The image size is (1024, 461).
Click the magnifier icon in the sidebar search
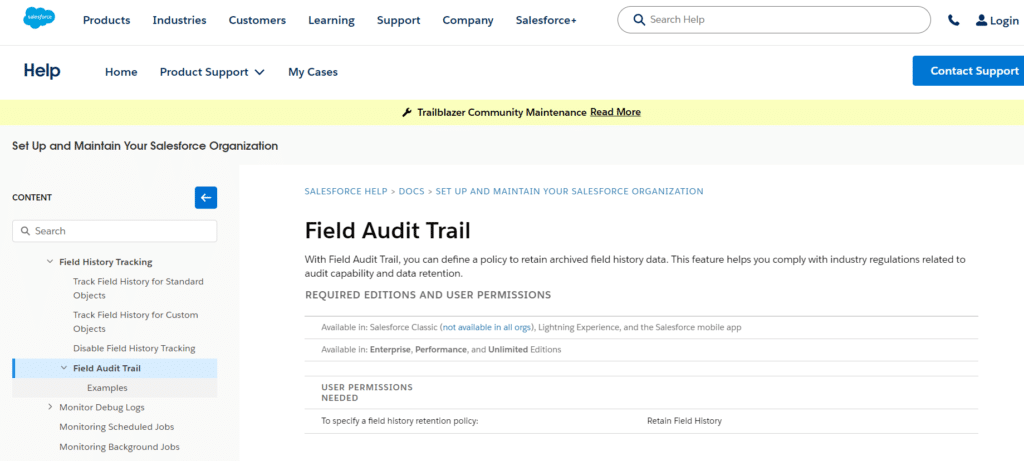click(x=25, y=231)
